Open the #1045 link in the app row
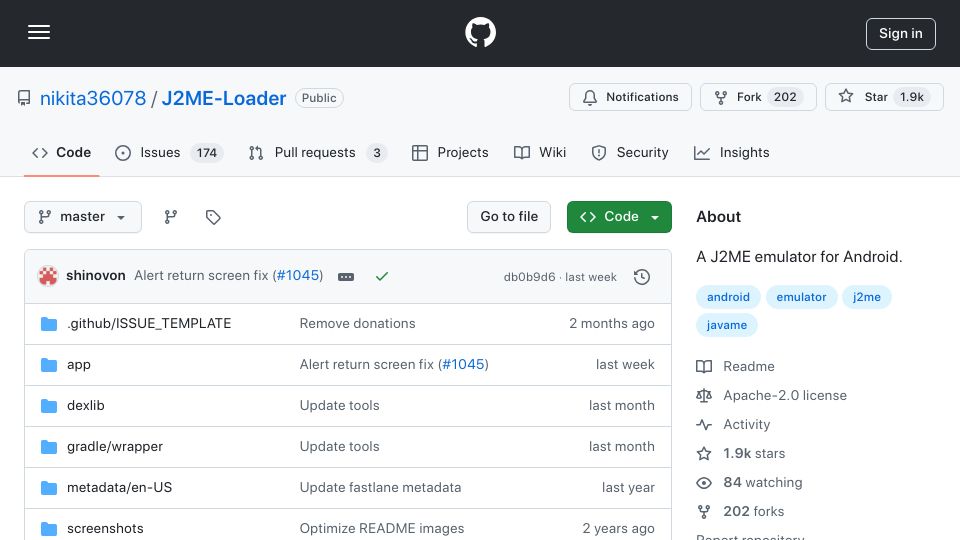This screenshot has height=540, width=960. 463,364
